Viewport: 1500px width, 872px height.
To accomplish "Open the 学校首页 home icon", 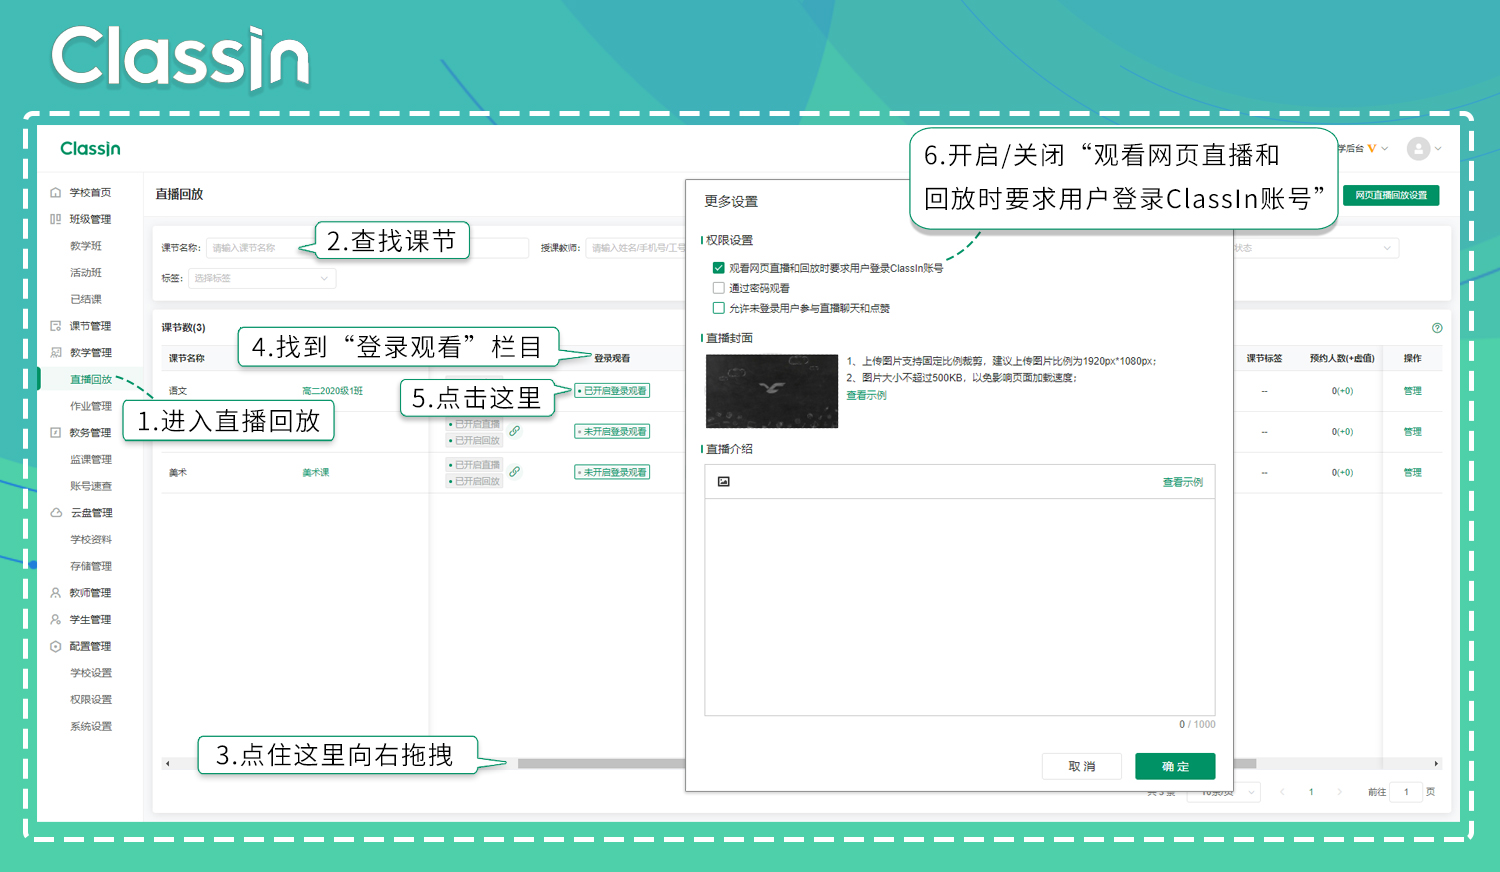I will pyautogui.click(x=56, y=192).
